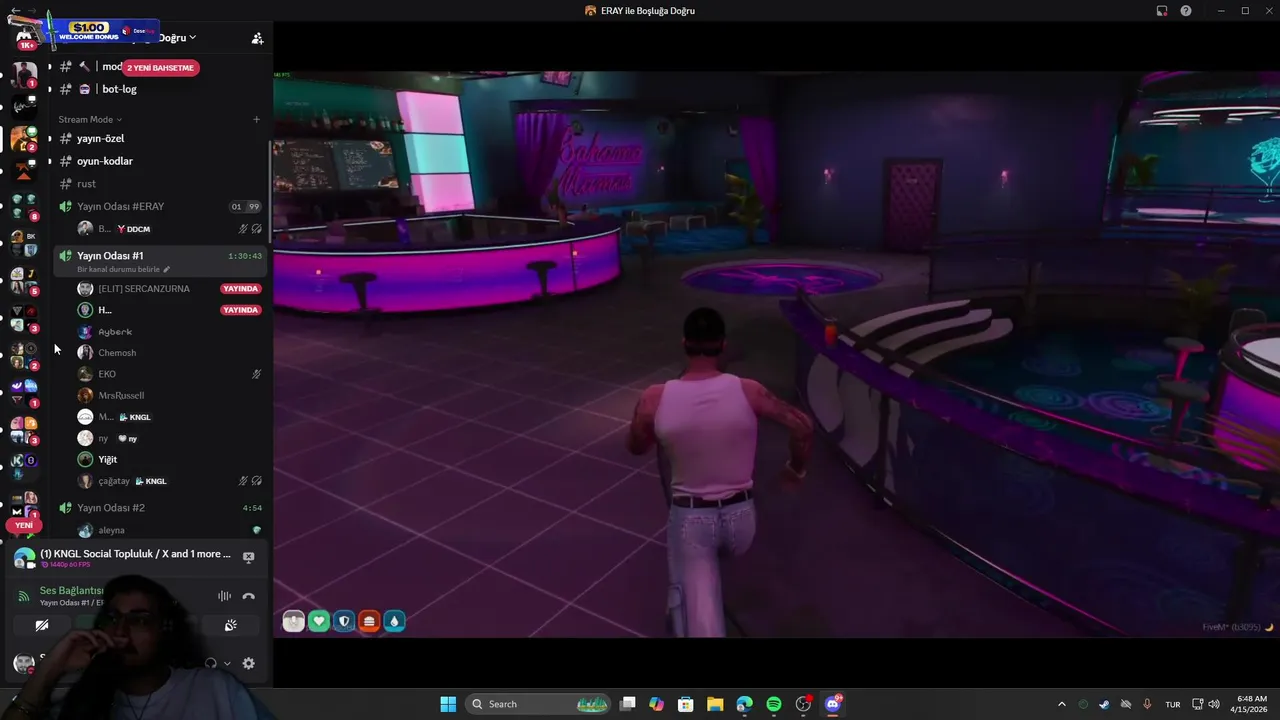Open the volume control in system tray
The width and height of the screenshot is (1280, 720).
1213,704
